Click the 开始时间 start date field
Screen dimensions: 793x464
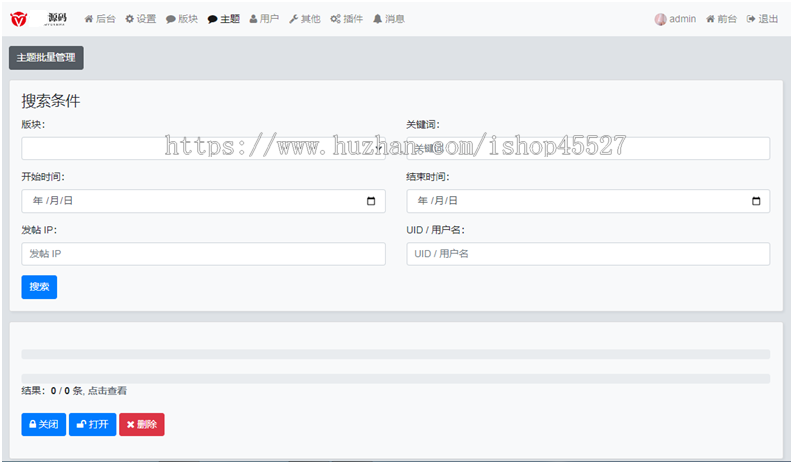point(203,201)
